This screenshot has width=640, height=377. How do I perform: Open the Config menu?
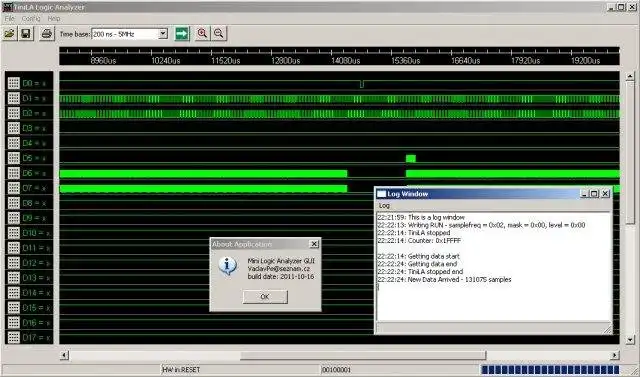point(31,19)
